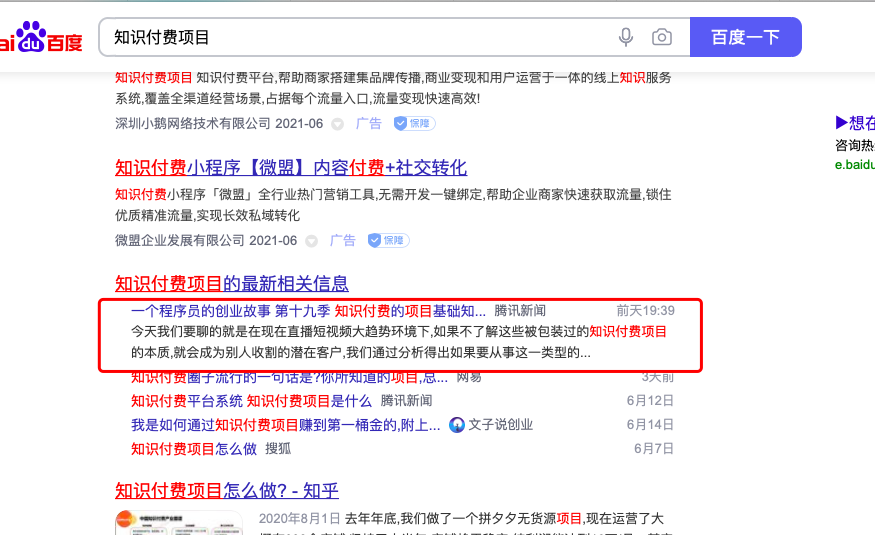Screen dimensions: 875x535
Task: Click 广告 label on 微盟企业发展 result
Action: pos(343,240)
